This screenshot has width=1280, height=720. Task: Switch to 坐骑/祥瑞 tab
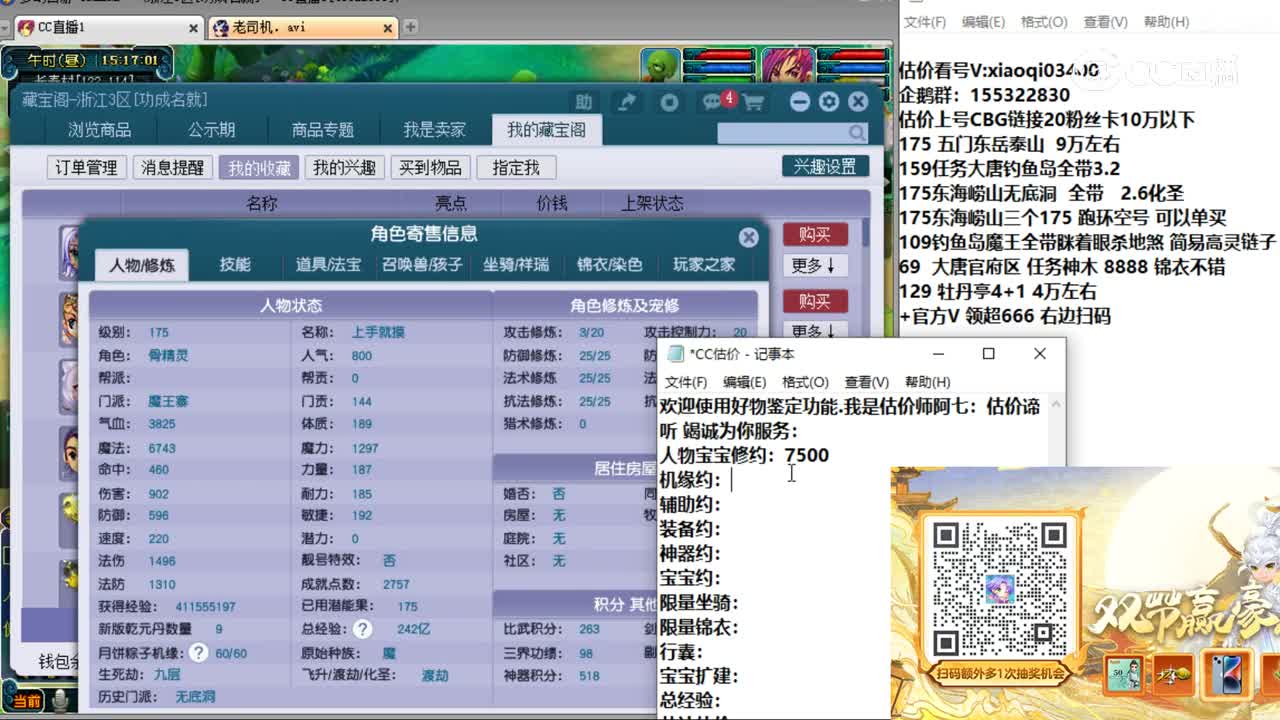pyautogui.click(x=516, y=264)
